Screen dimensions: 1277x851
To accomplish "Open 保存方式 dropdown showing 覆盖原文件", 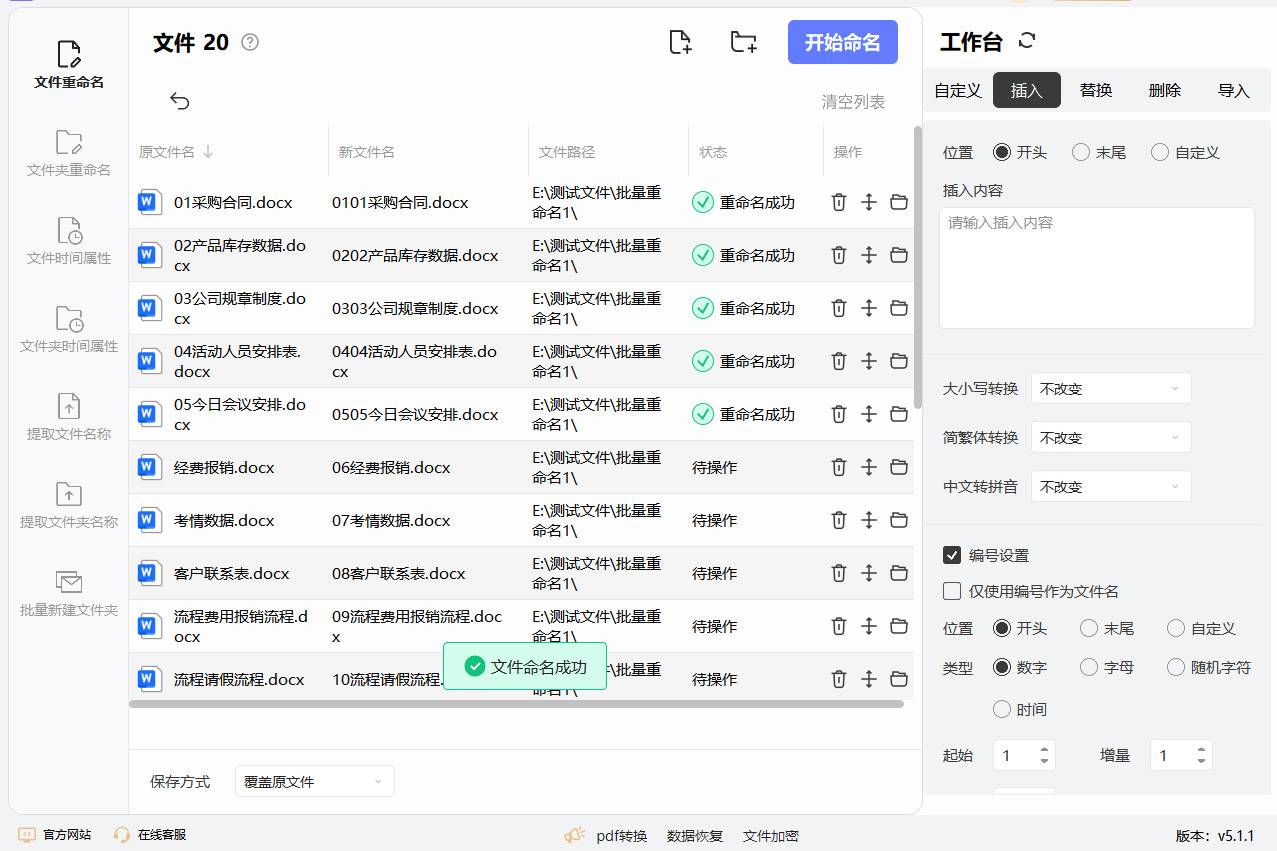I will tap(314, 781).
